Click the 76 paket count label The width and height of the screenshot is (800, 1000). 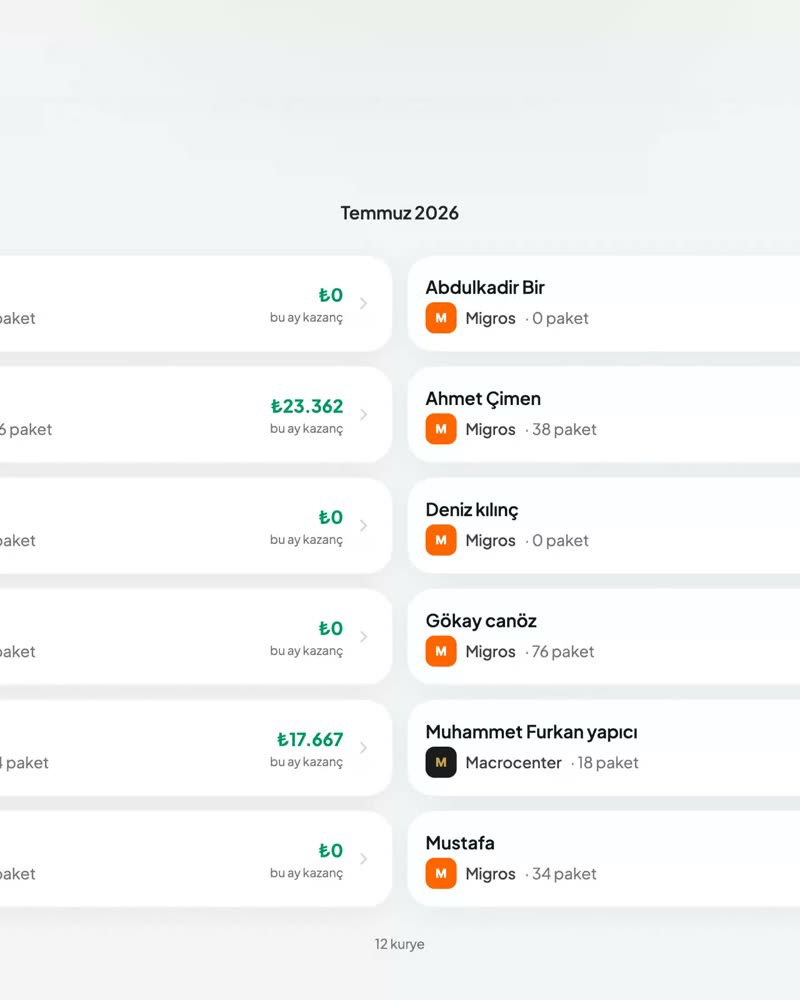pyautogui.click(x=563, y=651)
